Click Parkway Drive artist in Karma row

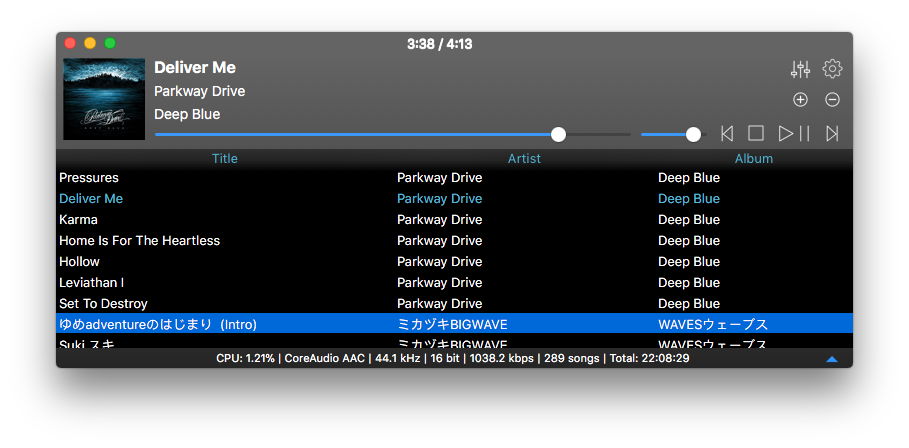(439, 220)
